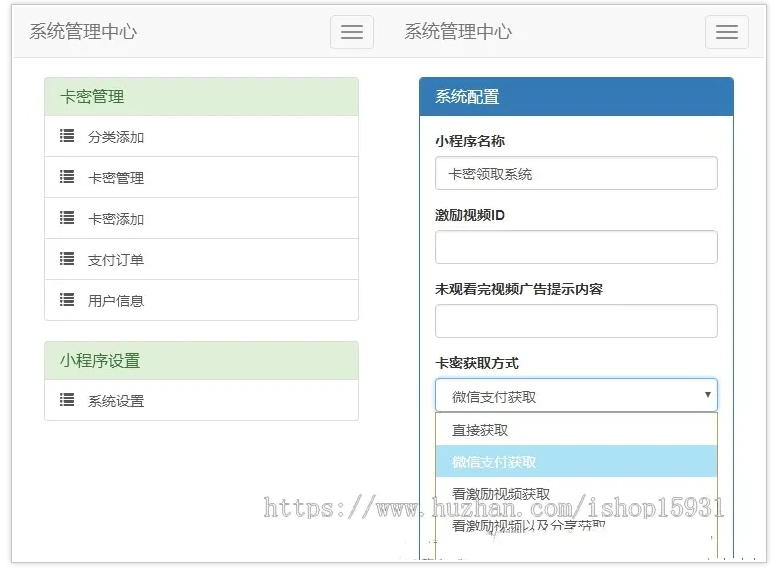This screenshot has height=571, width=776.
Task: Open the left hamburger navigation menu
Action: [x=352, y=32]
